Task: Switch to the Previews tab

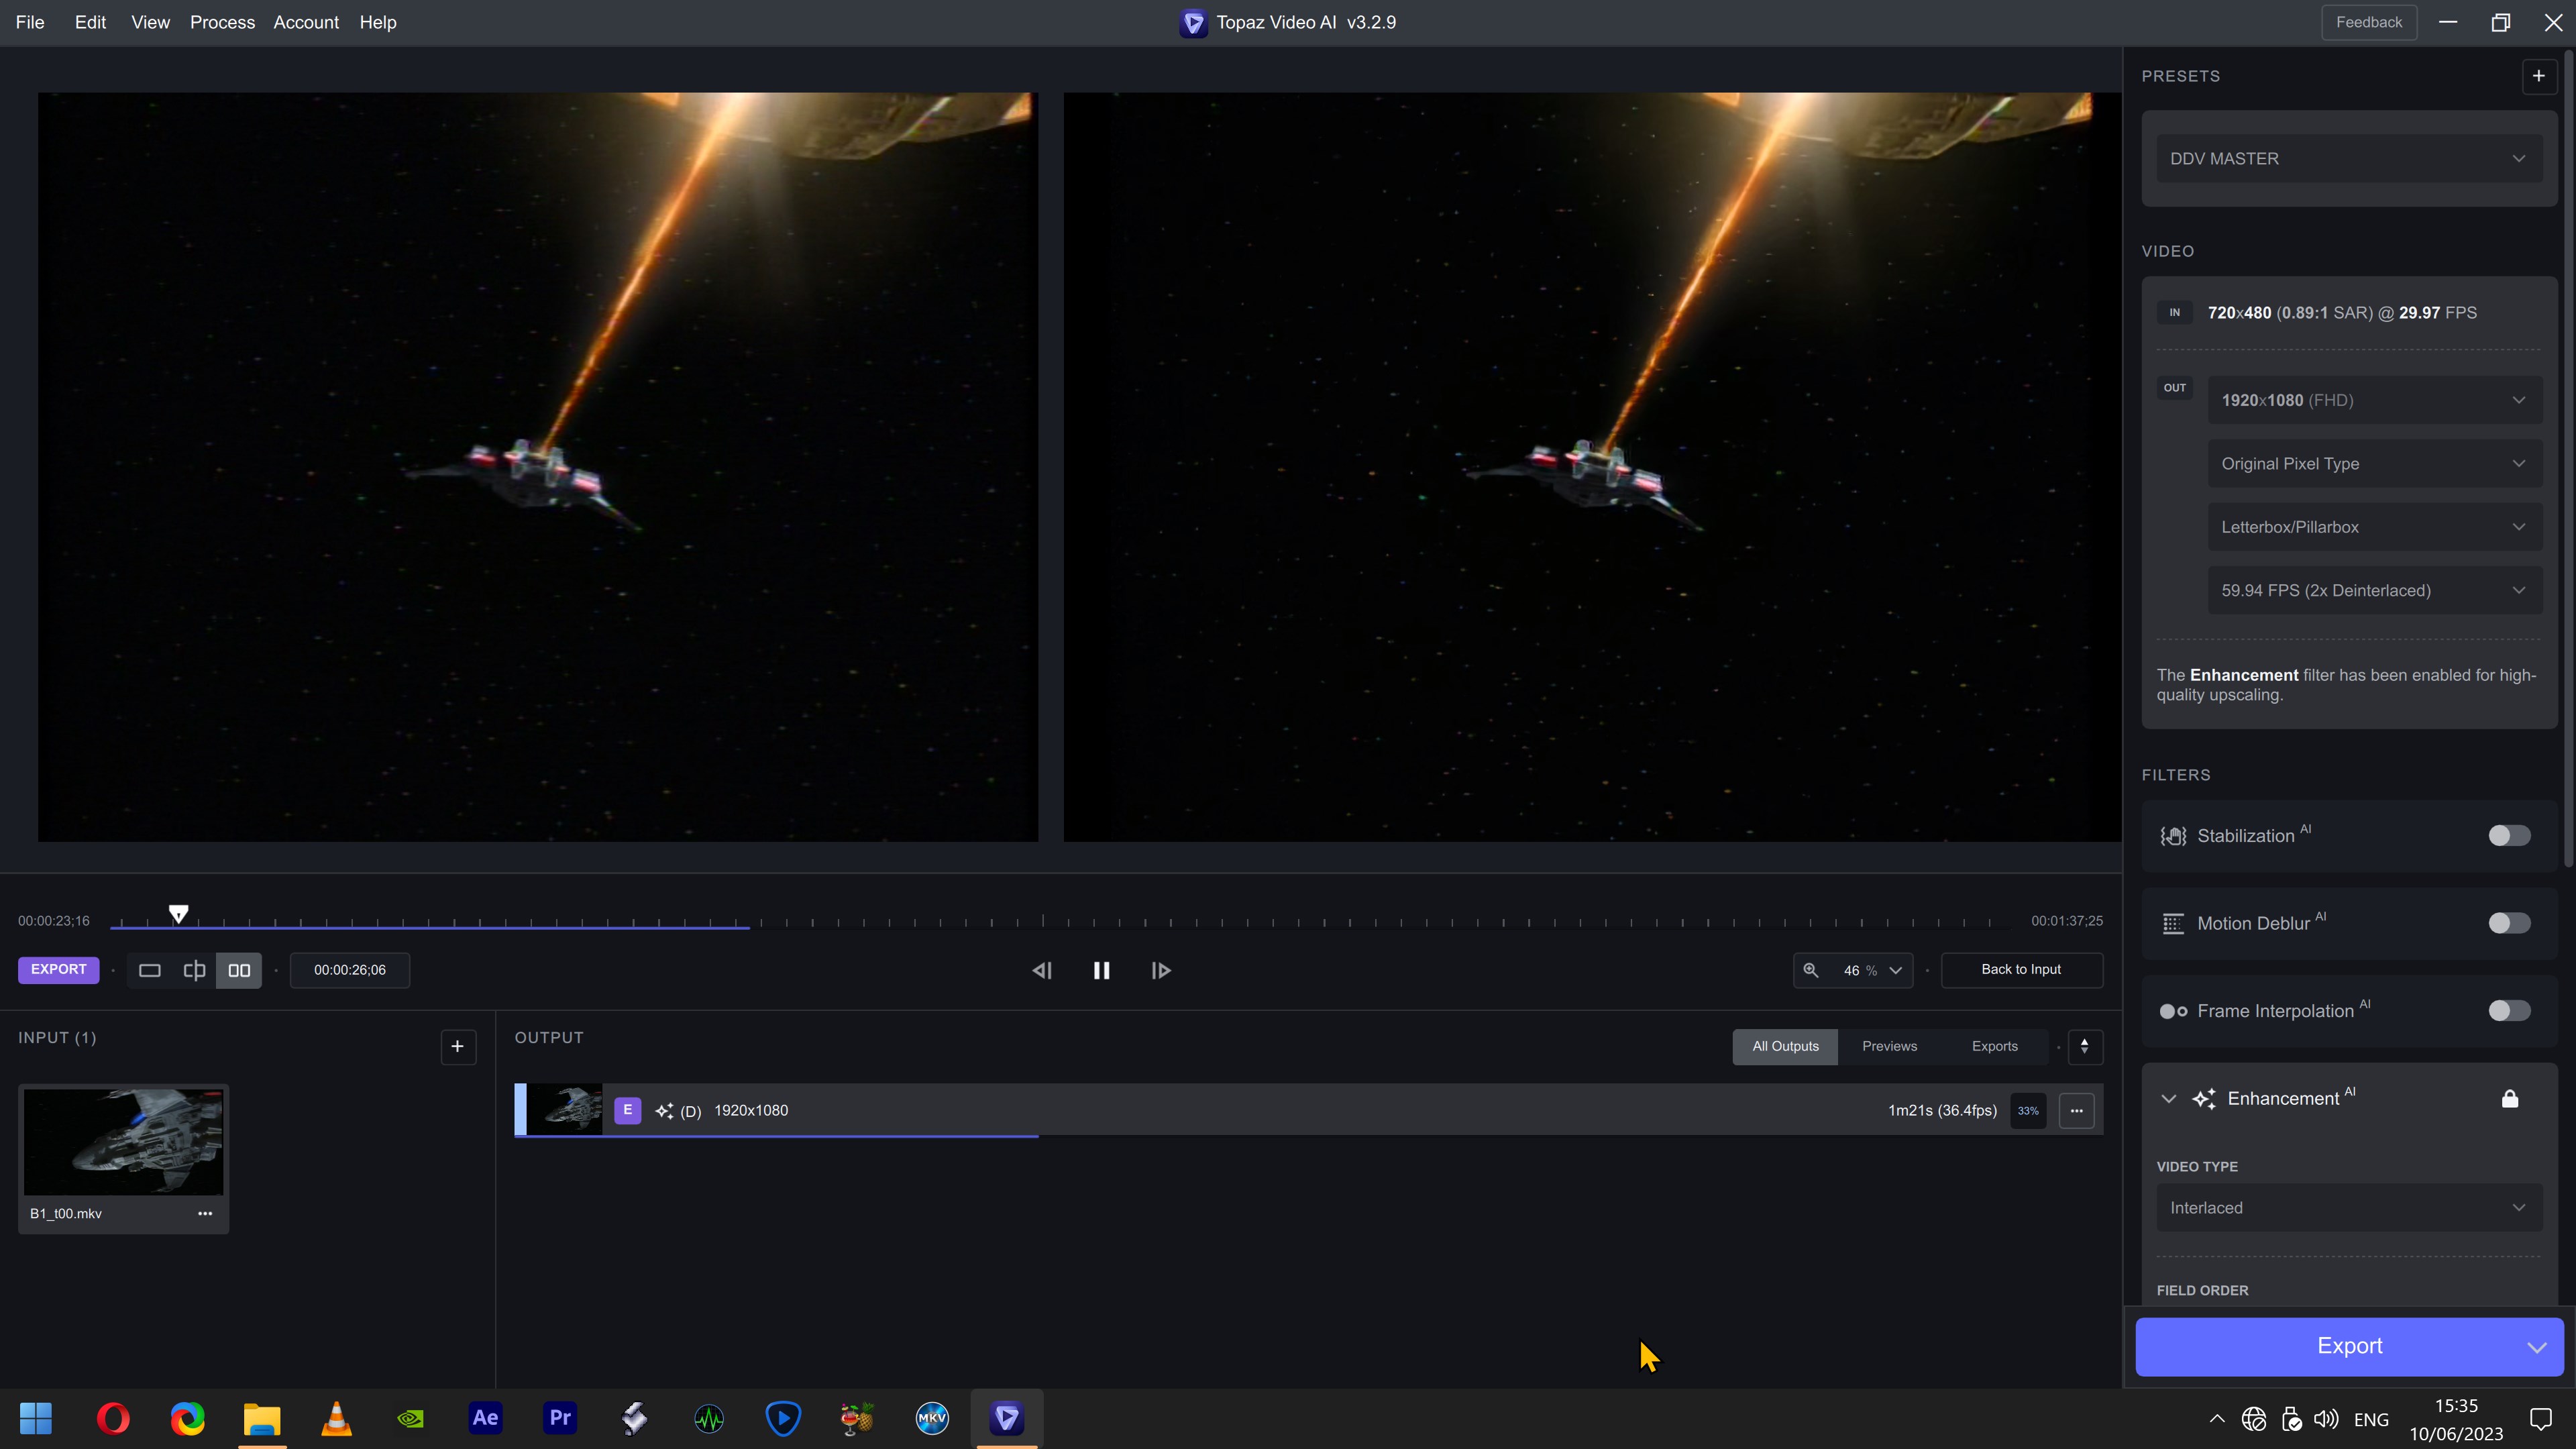Action: [1889, 1046]
